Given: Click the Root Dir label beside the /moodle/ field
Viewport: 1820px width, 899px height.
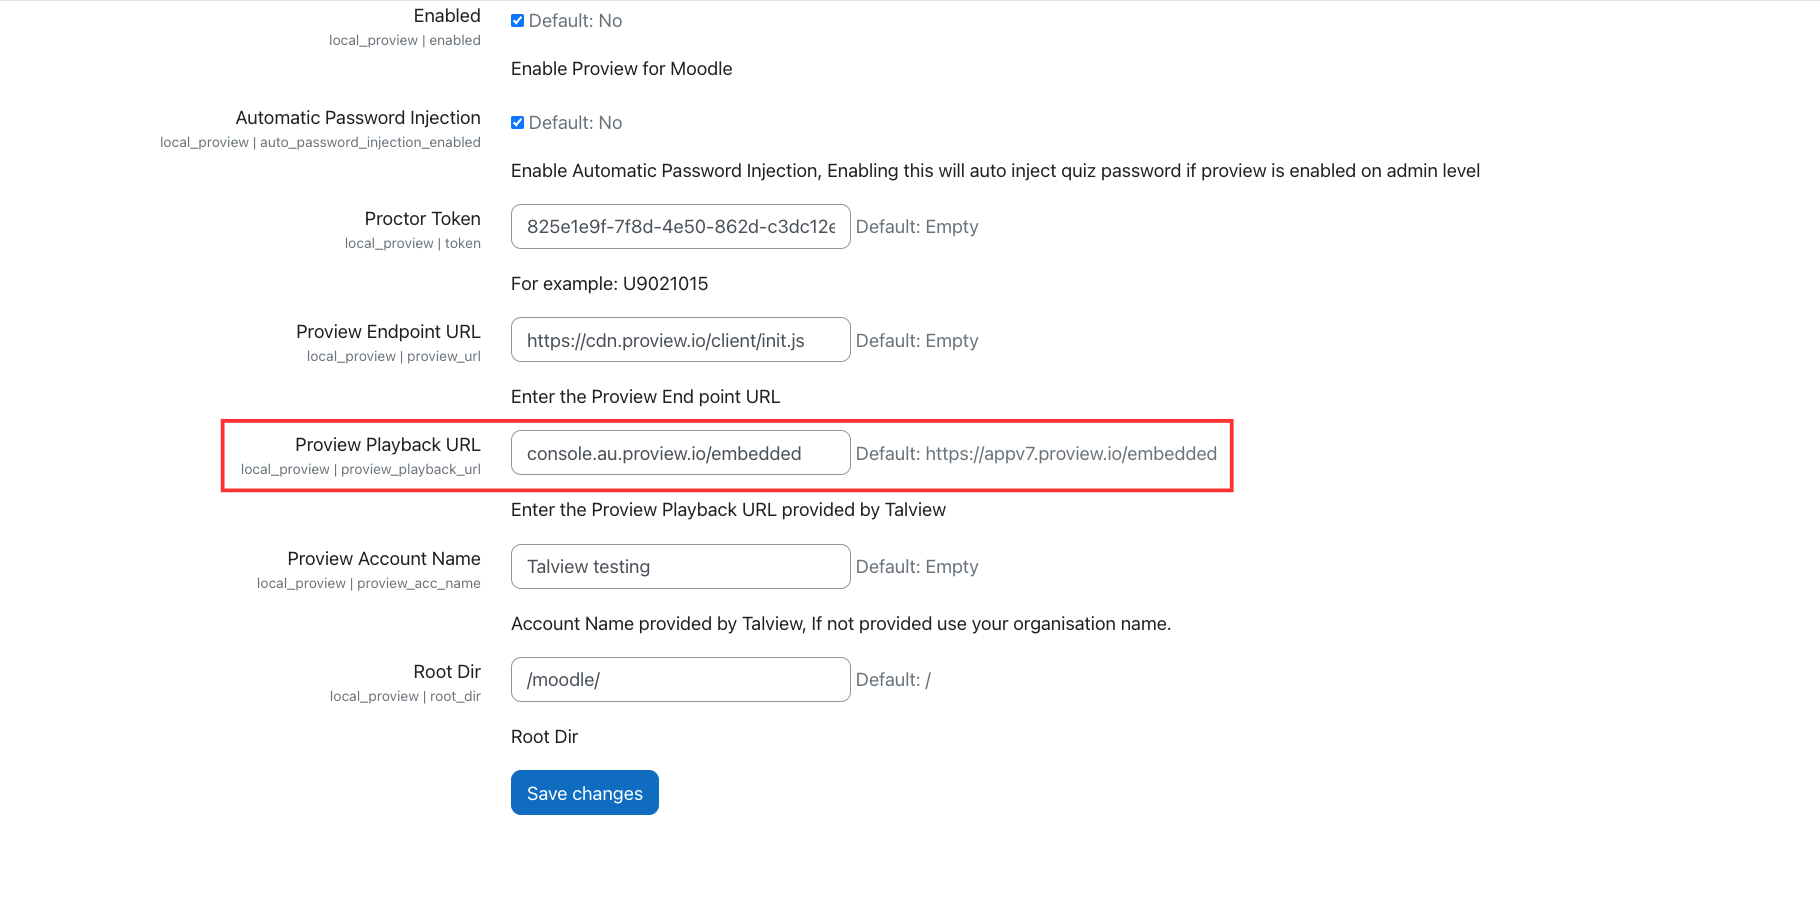Looking at the screenshot, I should pyautogui.click(x=447, y=672).
